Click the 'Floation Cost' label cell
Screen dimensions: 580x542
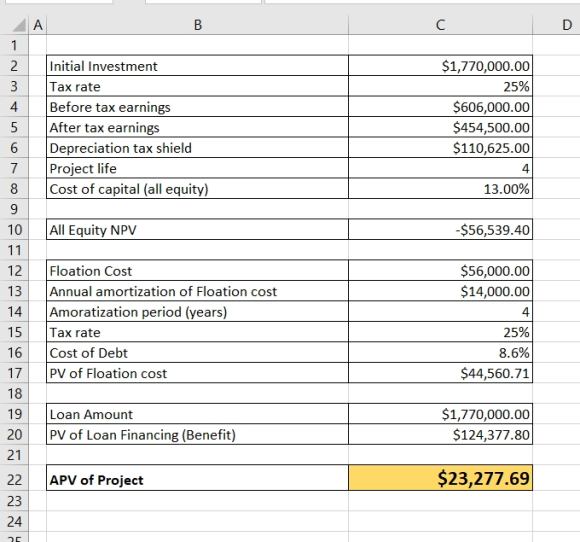click(198, 271)
